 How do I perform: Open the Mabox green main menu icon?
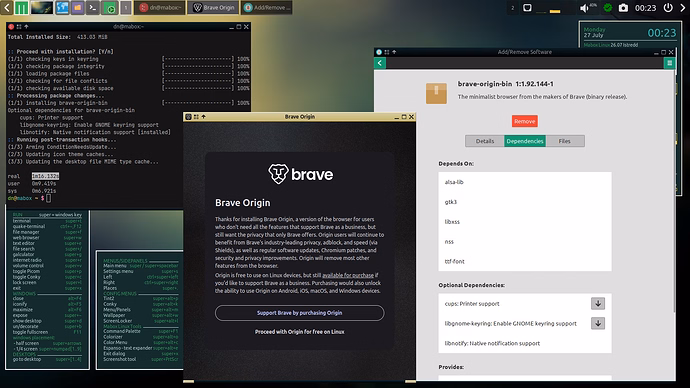(21, 7)
